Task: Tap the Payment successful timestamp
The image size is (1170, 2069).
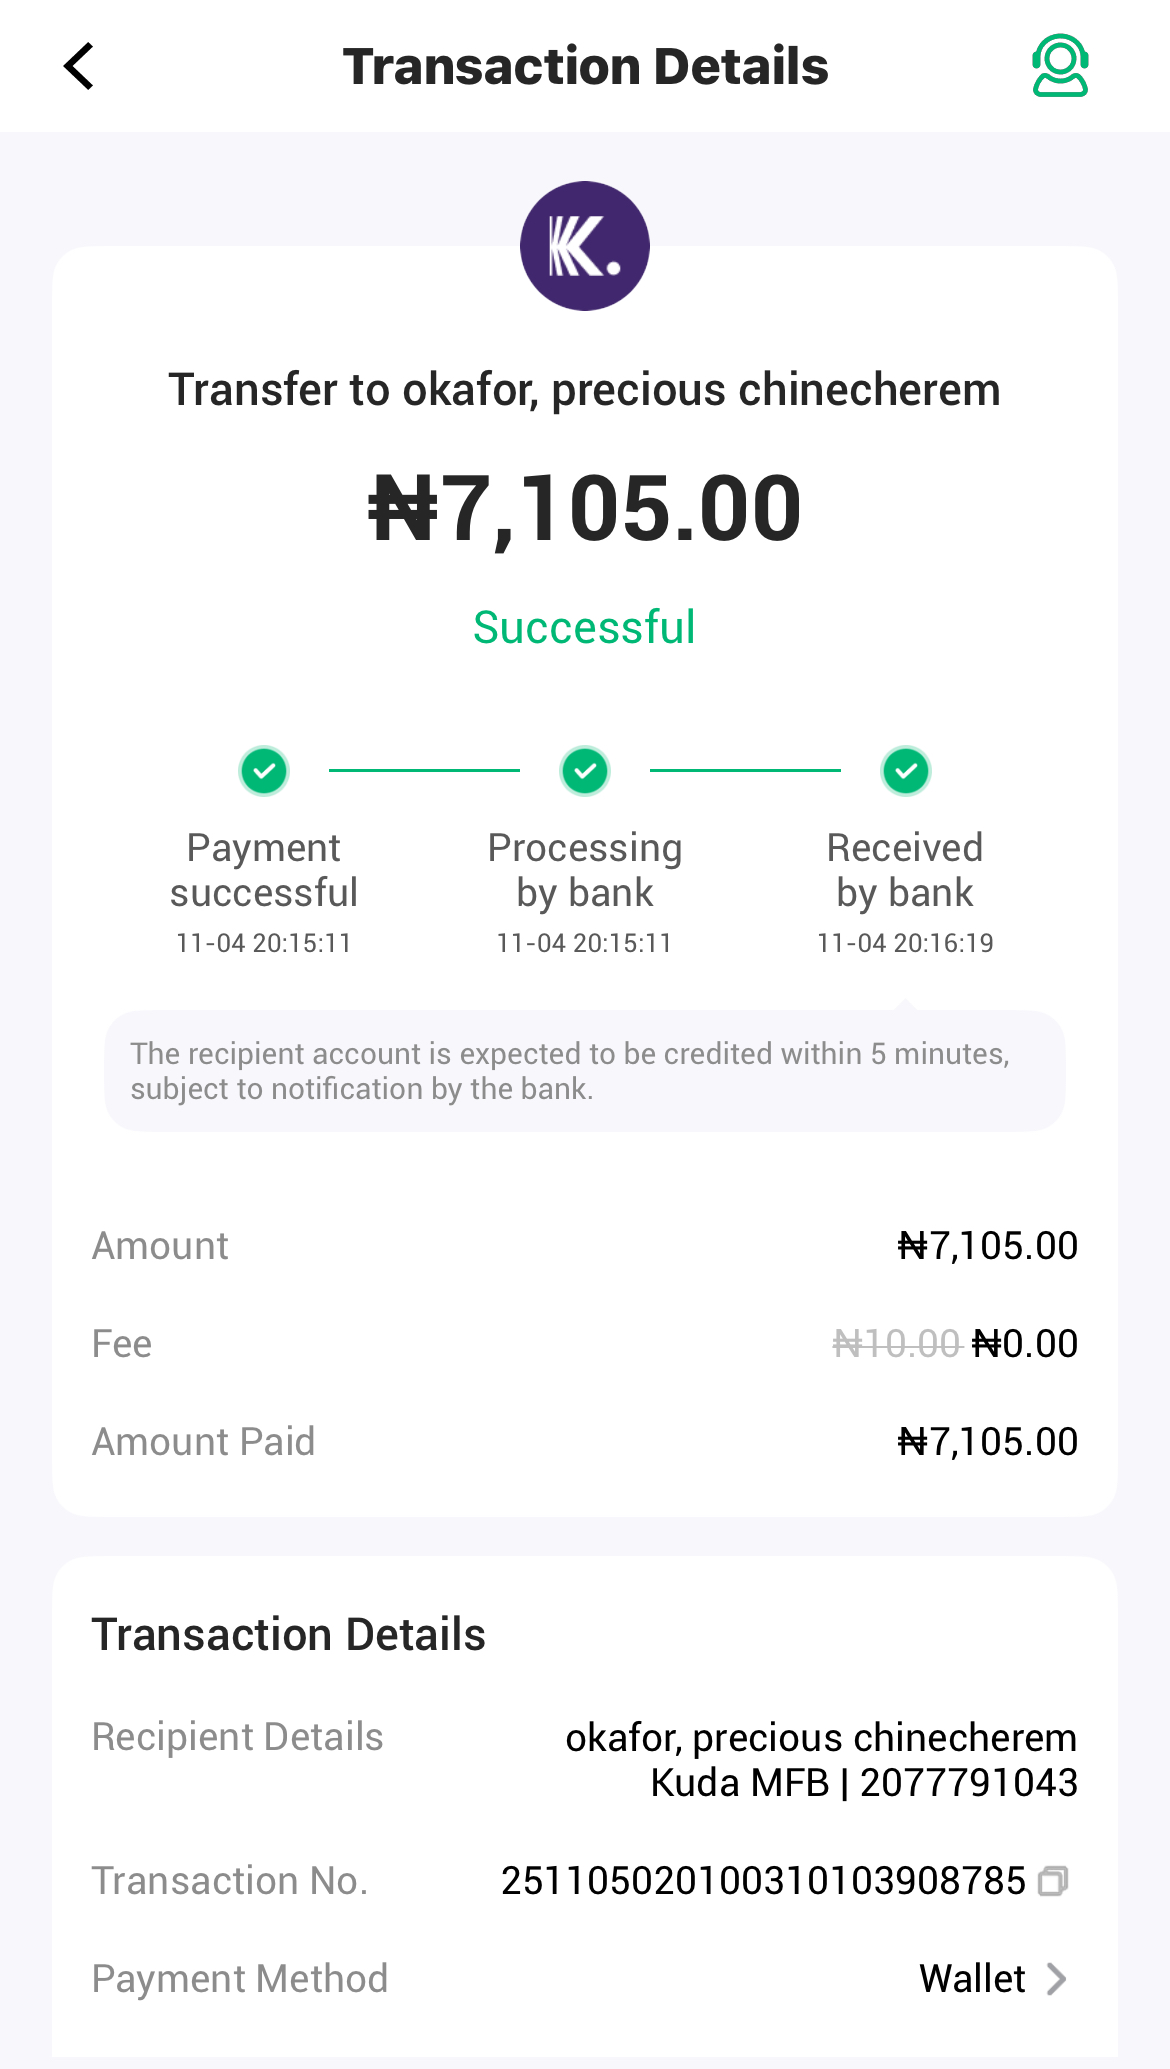Action: pyautogui.click(x=264, y=943)
